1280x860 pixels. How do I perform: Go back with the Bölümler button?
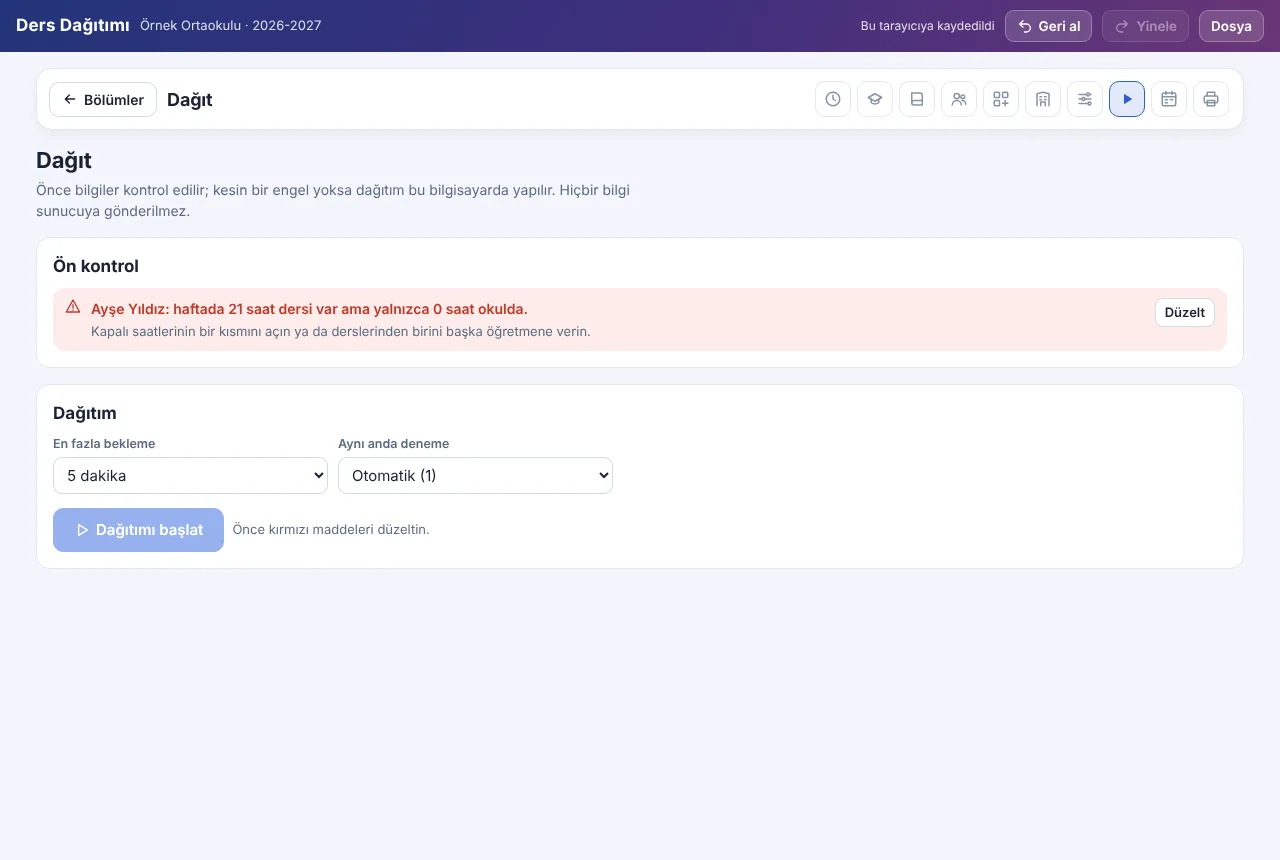point(103,99)
